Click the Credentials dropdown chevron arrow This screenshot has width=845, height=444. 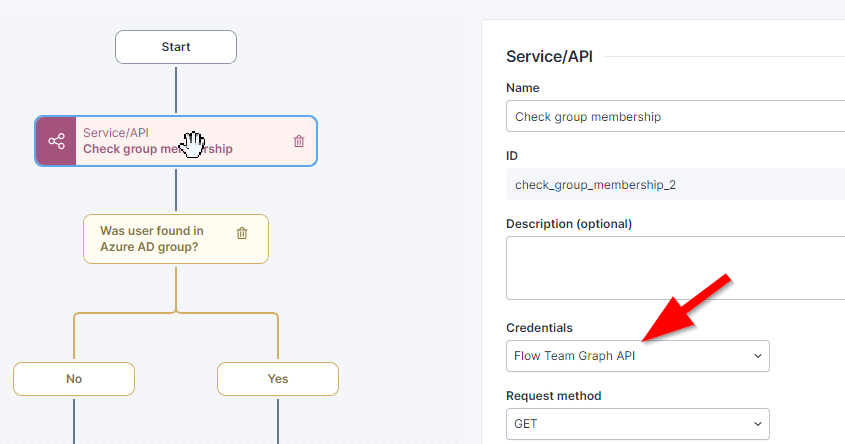coord(756,356)
